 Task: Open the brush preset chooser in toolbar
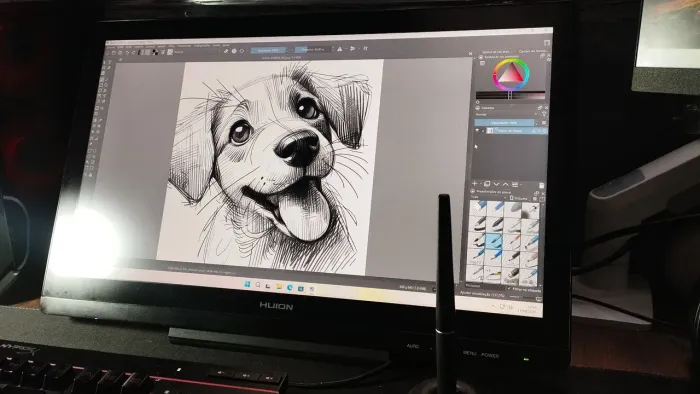[x=170, y=52]
